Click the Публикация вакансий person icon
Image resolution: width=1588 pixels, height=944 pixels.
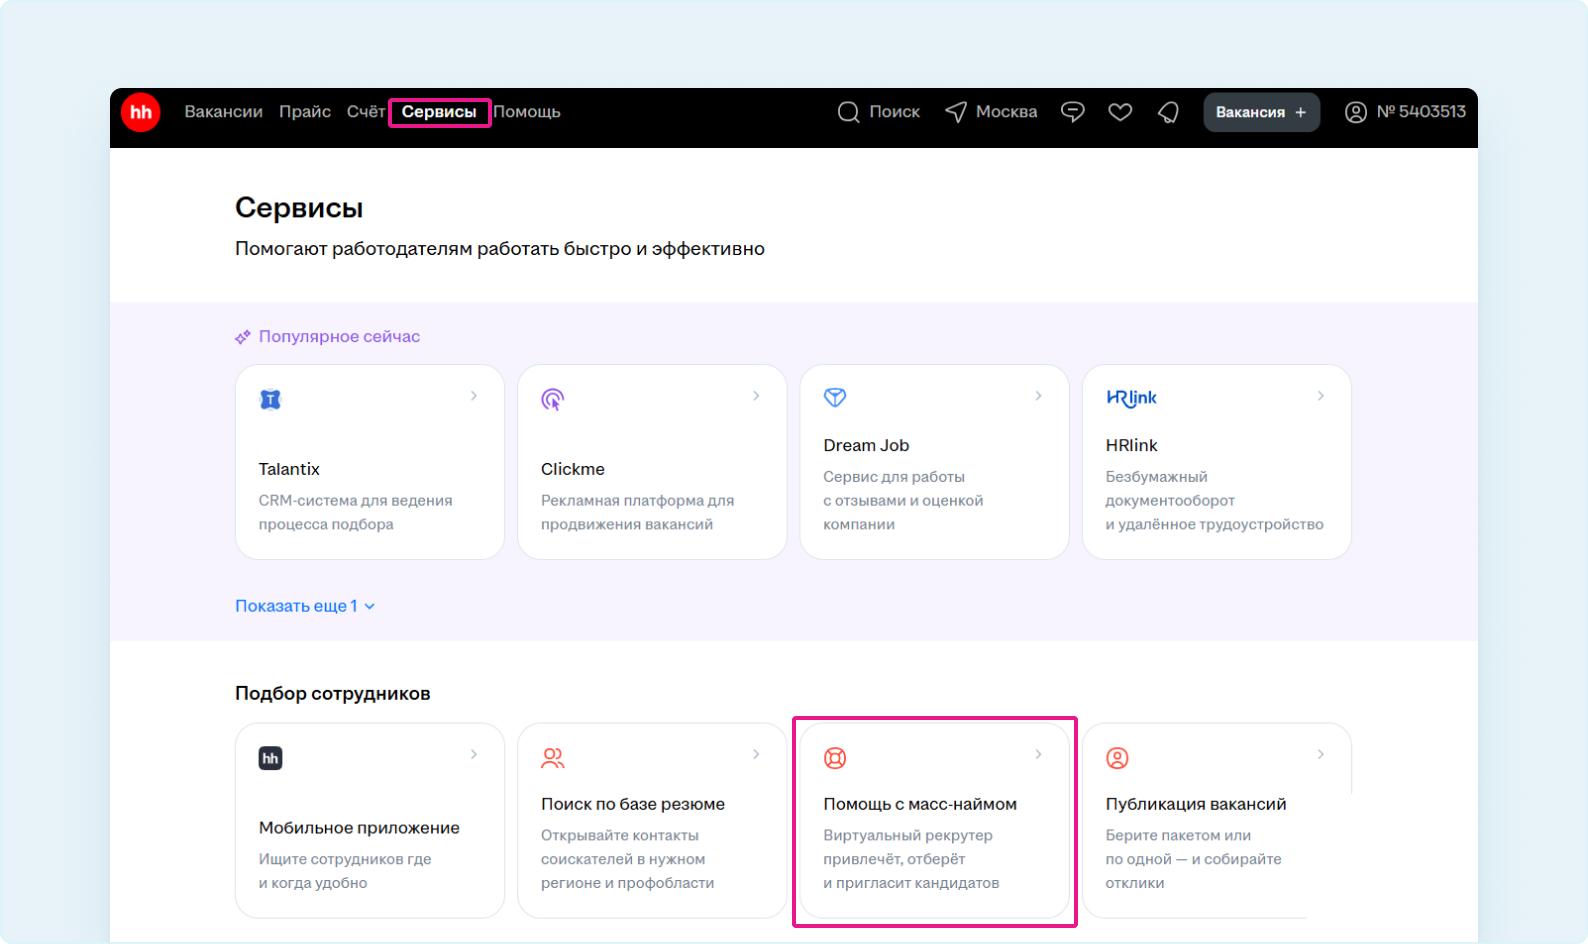tap(1117, 758)
